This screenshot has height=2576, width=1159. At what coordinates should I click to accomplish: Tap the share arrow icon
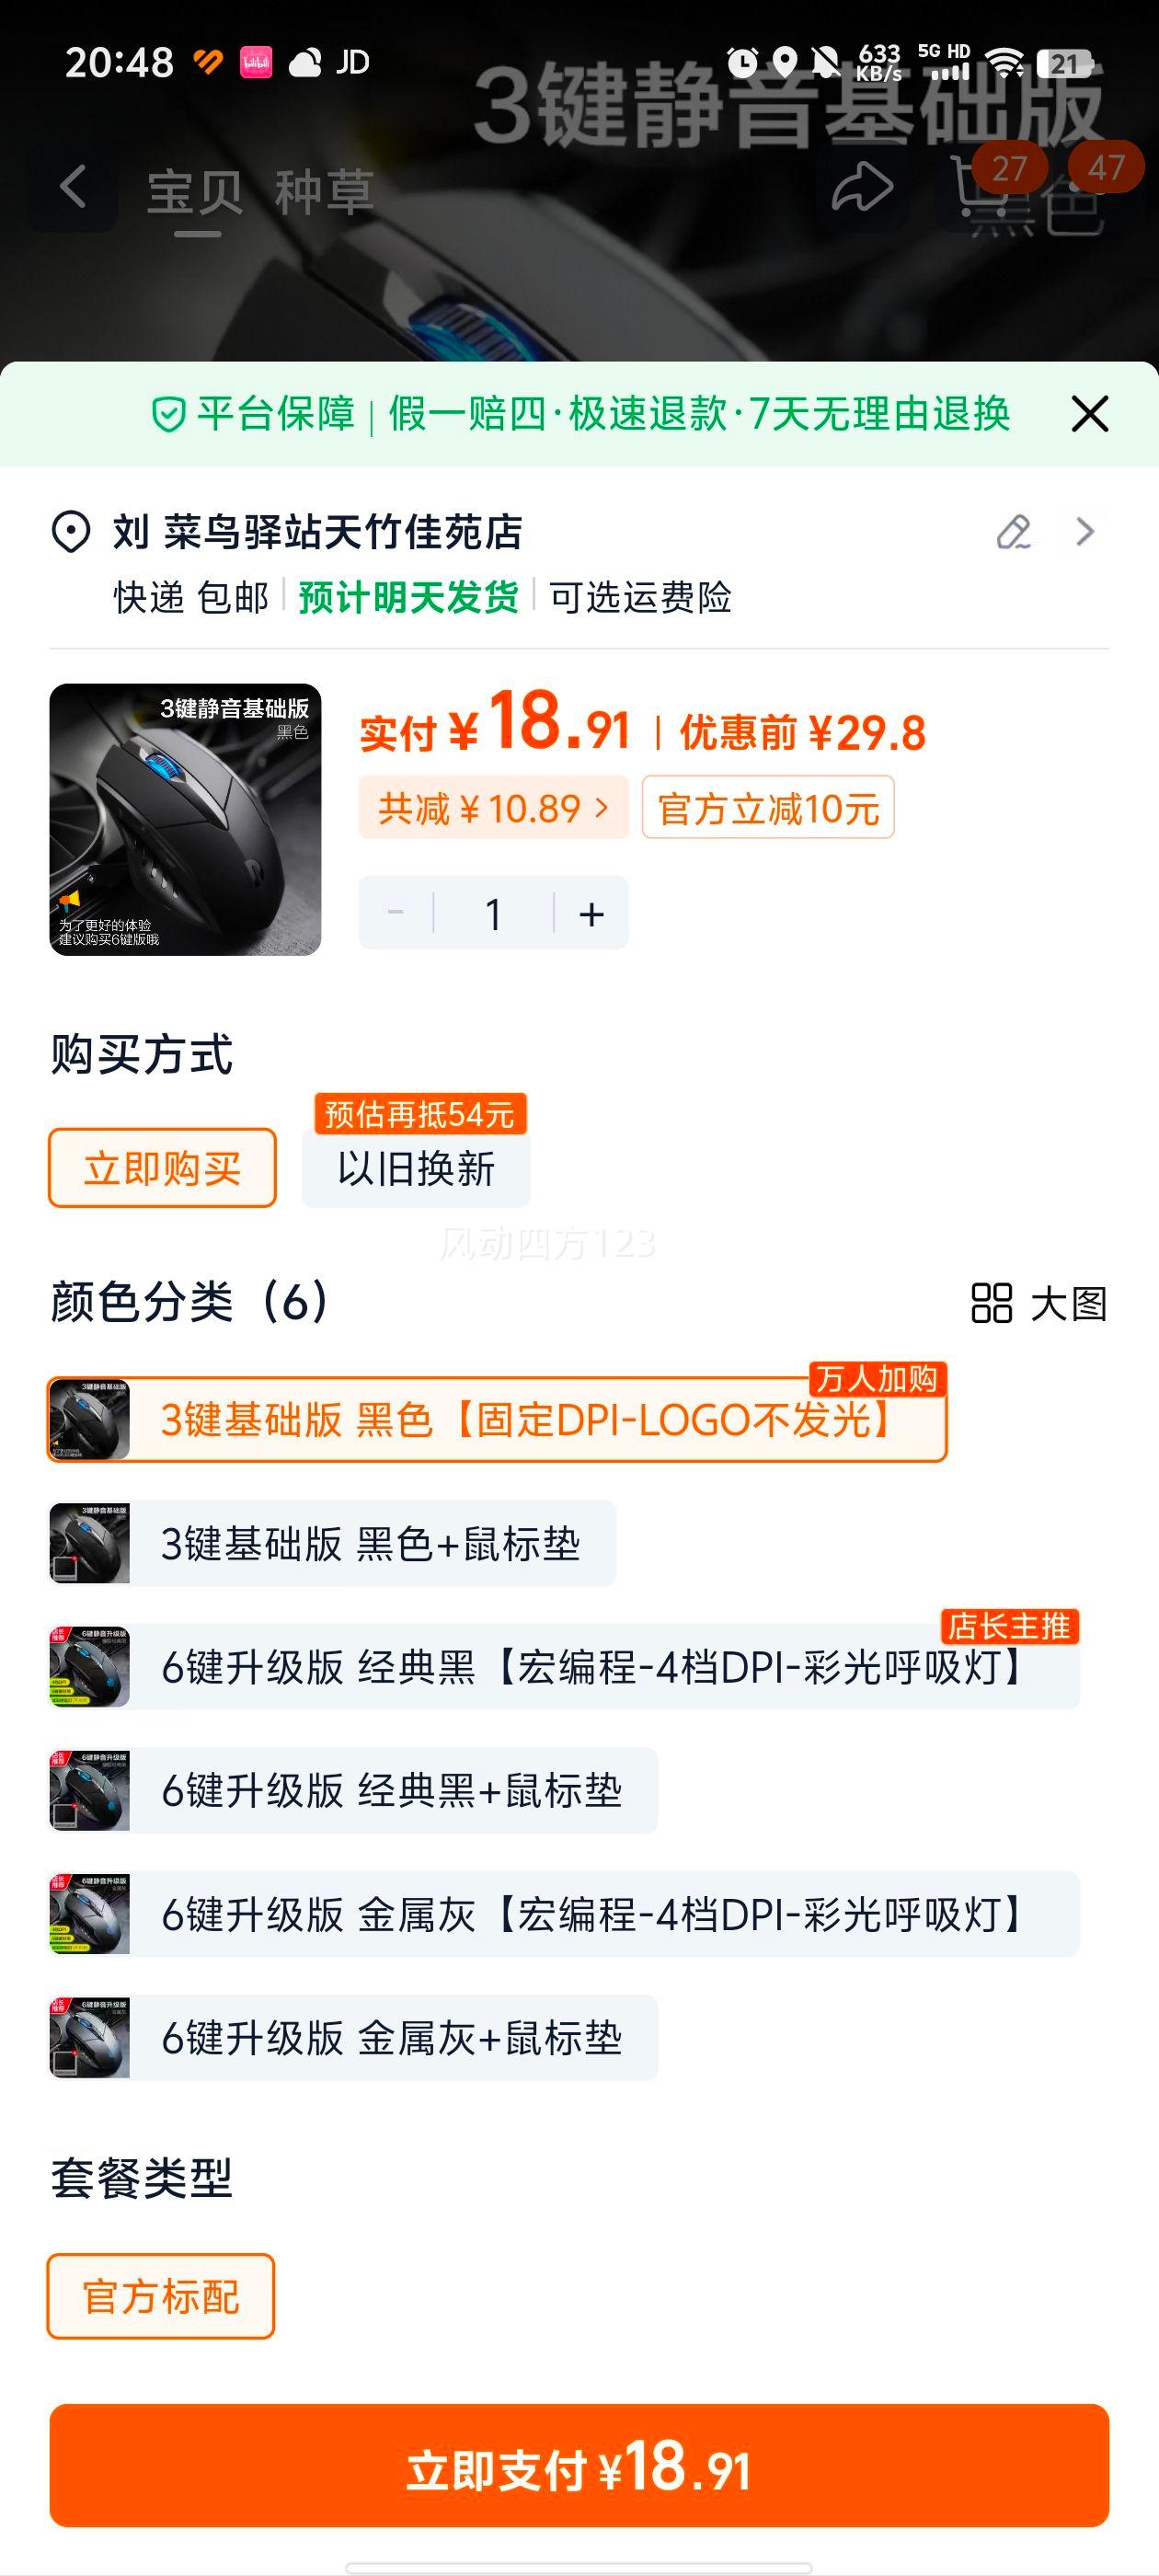(x=862, y=188)
